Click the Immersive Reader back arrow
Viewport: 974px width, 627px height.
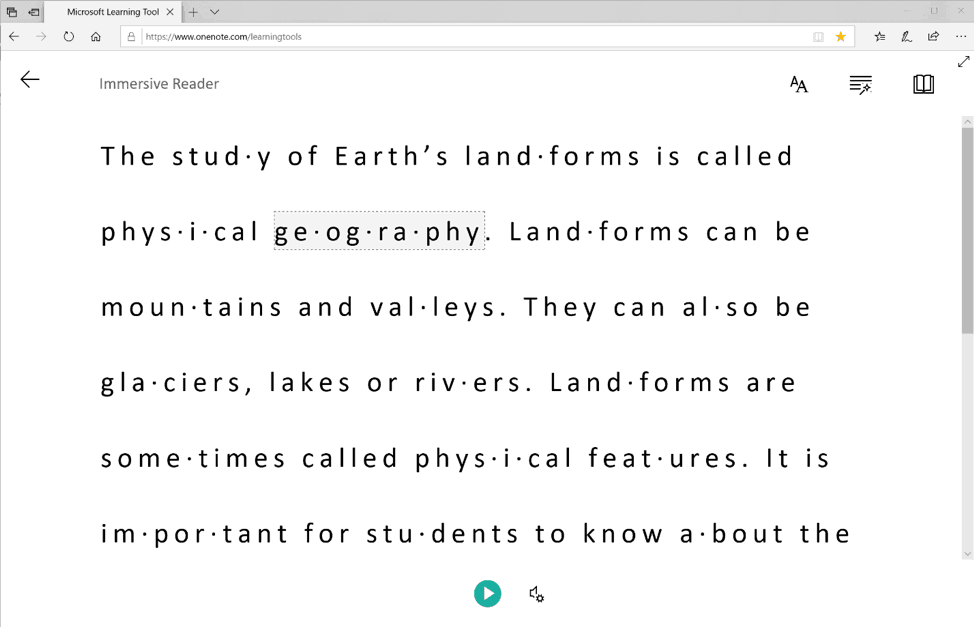tap(30, 80)
